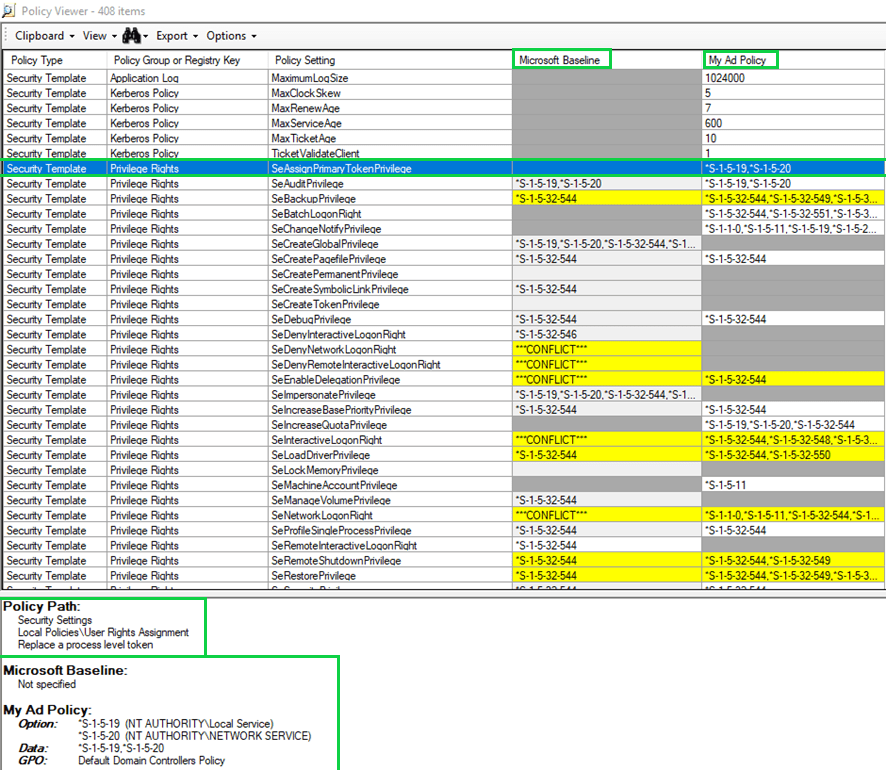Viewport: 886px width, 770px height.
Task: Open the Clipboard dropdown menu
Action: [x=44, y=36]
